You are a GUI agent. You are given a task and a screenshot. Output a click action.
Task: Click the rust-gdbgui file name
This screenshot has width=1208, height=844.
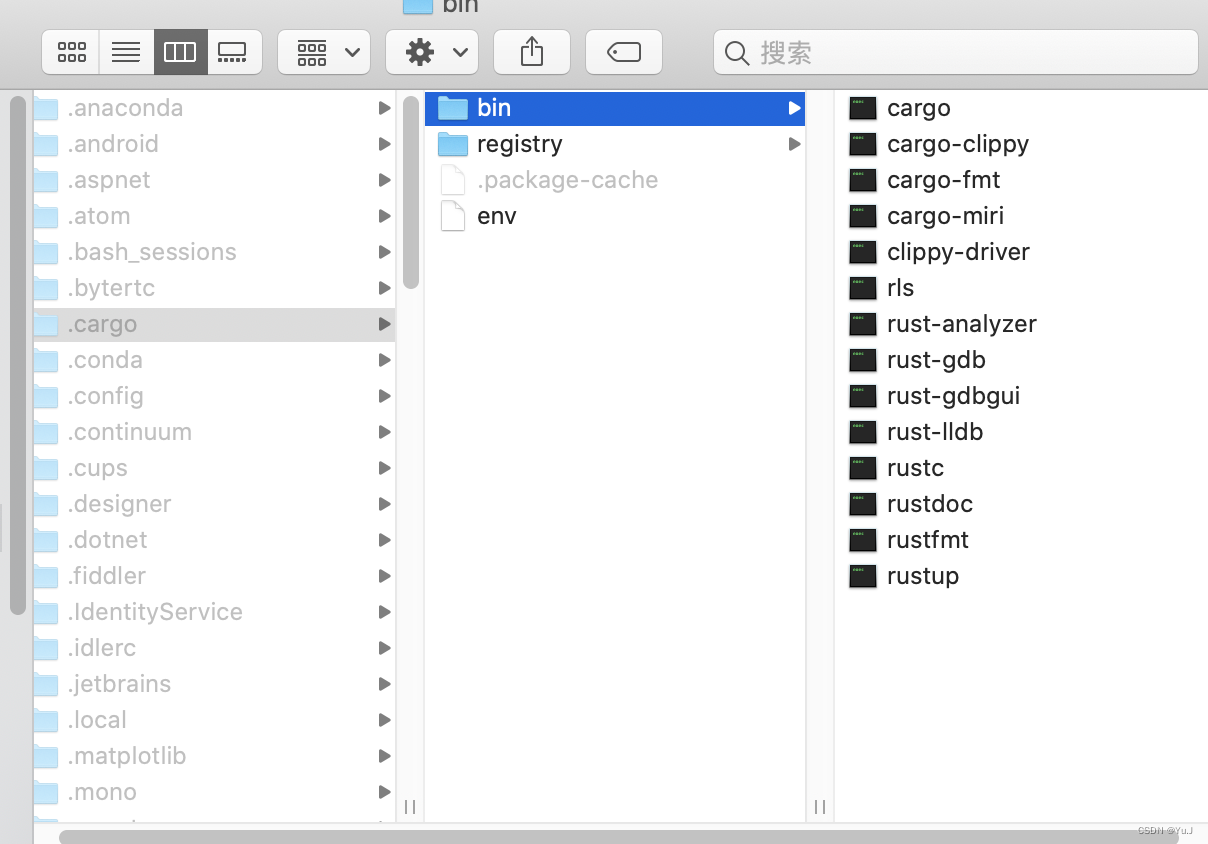click(x=954, y=396)
